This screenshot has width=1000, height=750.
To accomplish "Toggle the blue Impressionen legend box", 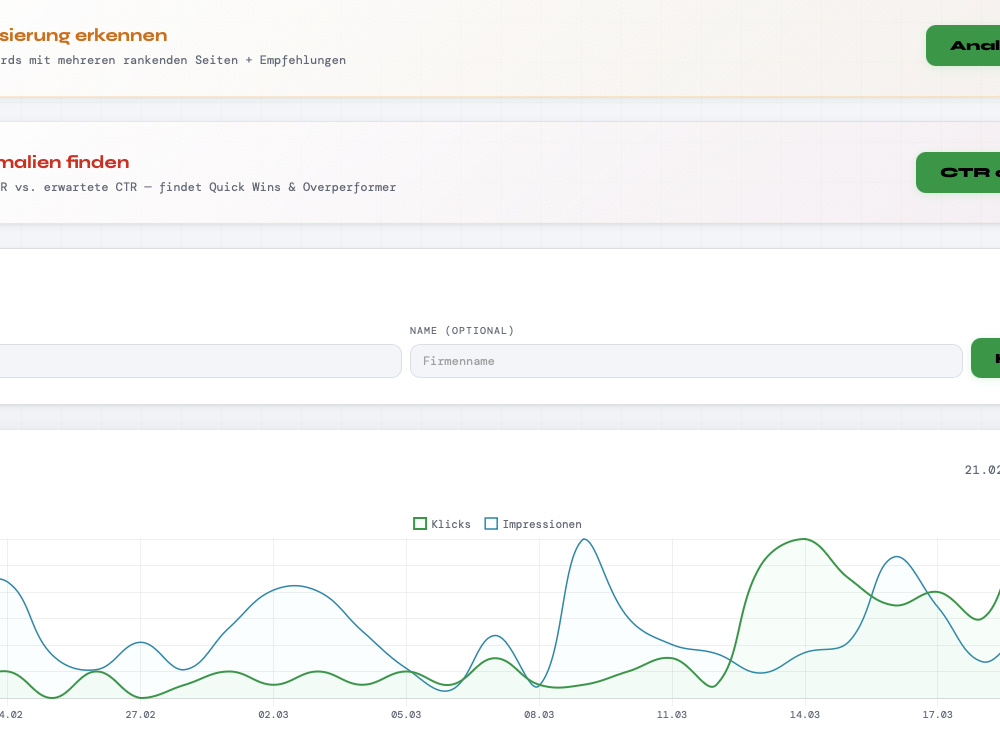I will click(491, 524).
